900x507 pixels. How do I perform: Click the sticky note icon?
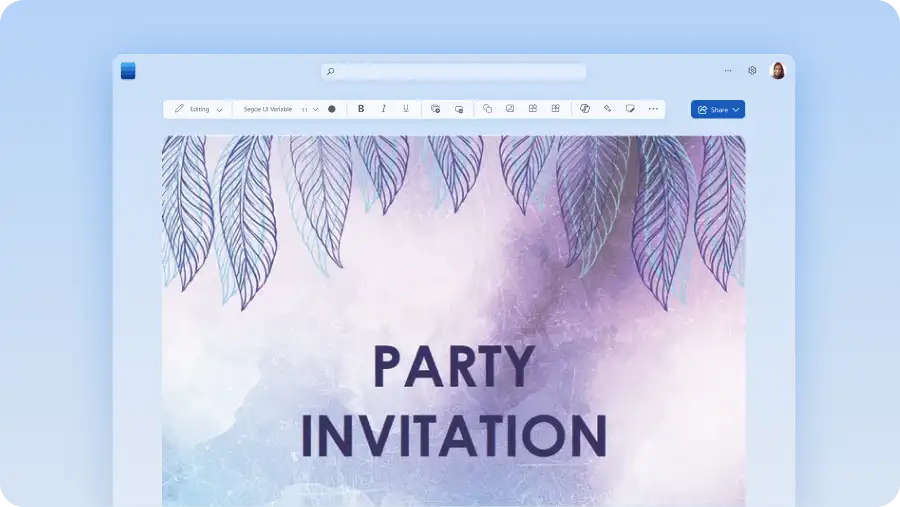coord(630,109)
